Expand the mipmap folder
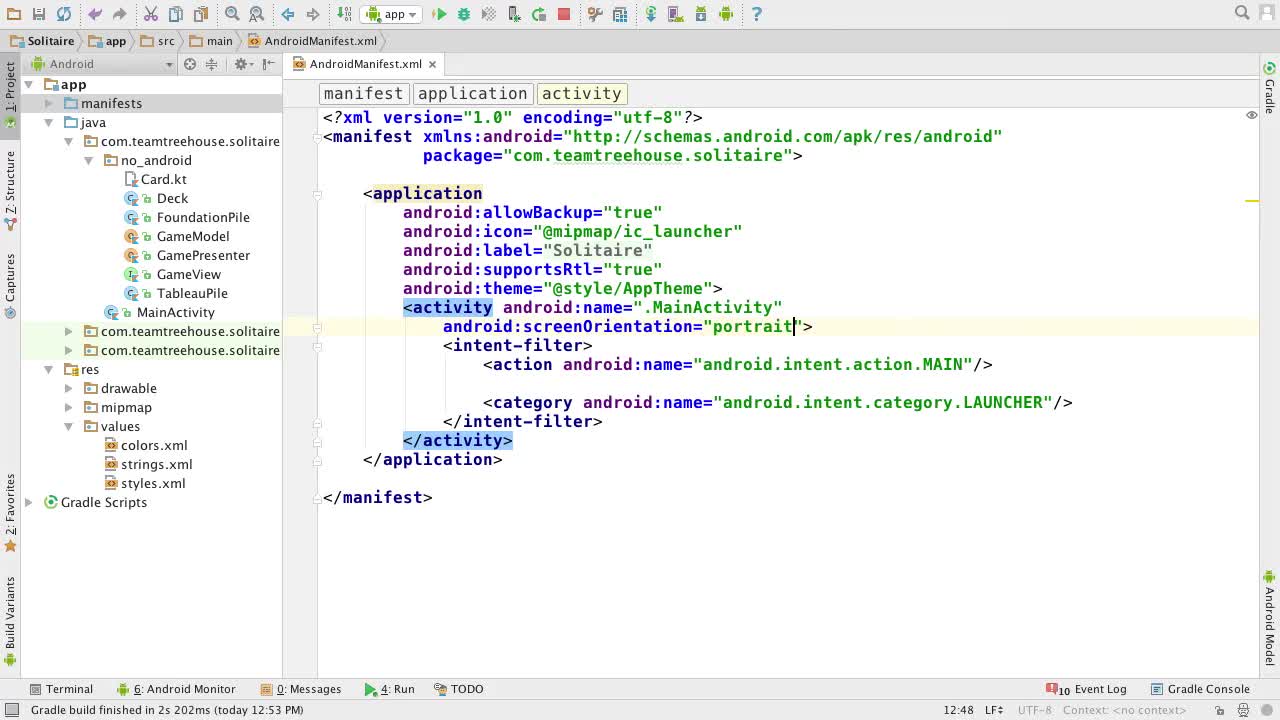1280x720 pixels. click(69, 408)
